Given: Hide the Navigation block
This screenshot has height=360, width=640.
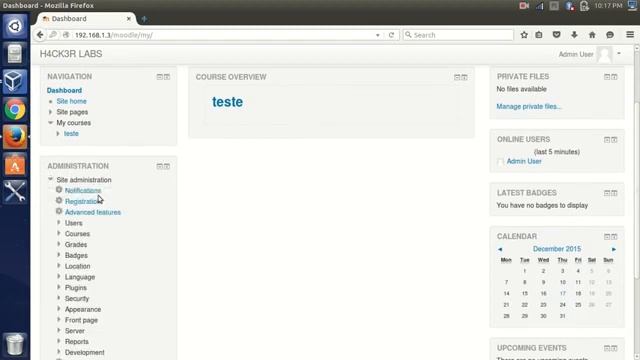Looking at the screenshot, I should point(160,77).
